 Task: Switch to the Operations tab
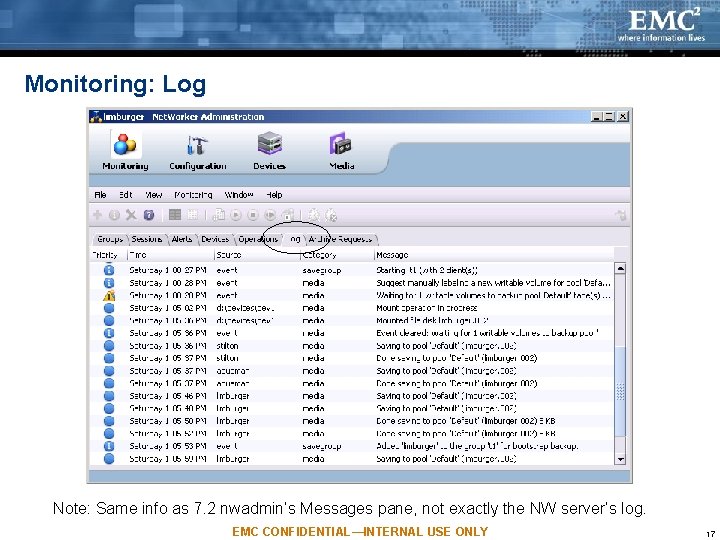click(258, 239)
